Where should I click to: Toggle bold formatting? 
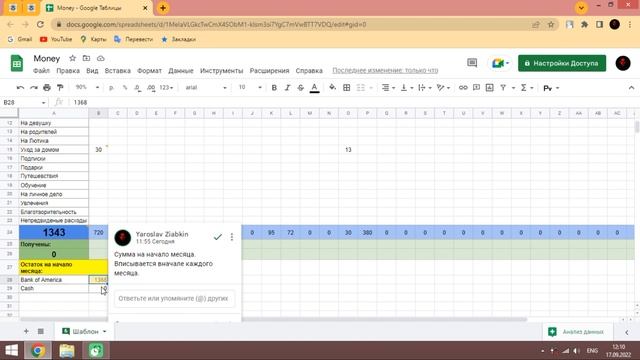[x=274, y=88]
